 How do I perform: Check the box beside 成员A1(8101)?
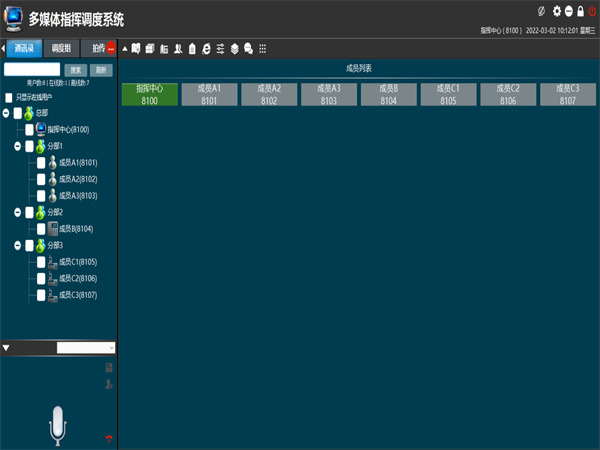pos(42,162)
